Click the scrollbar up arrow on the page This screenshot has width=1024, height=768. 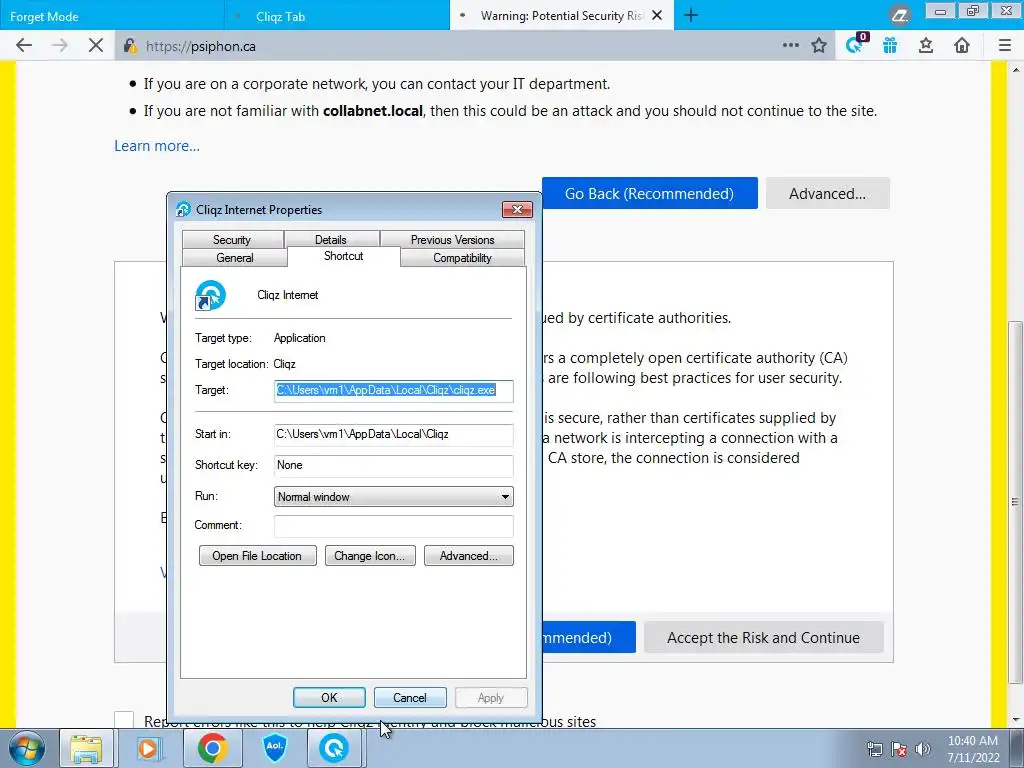click(x=1016, y=69)
